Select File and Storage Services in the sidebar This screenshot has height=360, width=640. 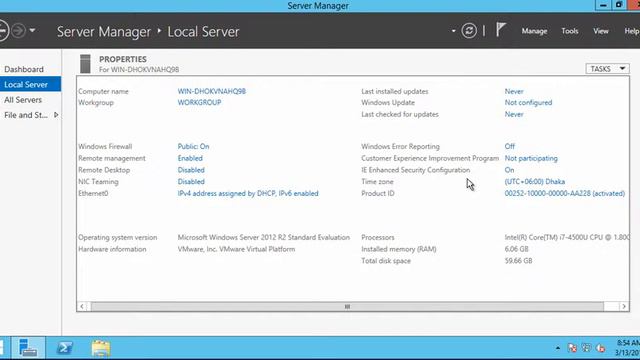point(26,115)
